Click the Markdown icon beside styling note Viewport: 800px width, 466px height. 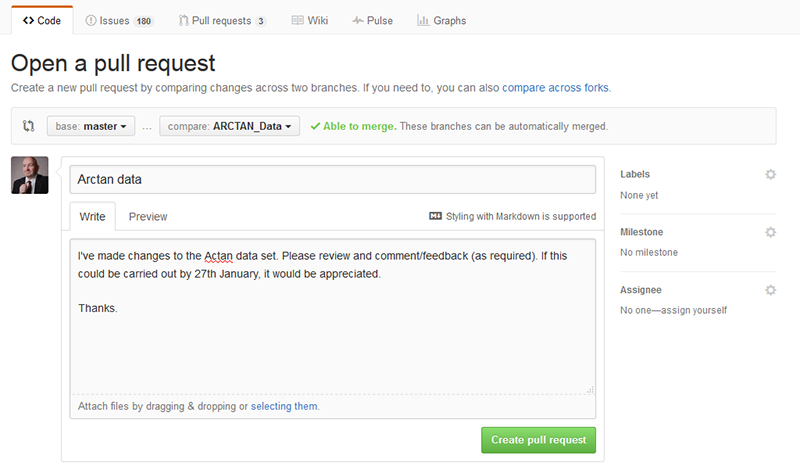[x=435, y=216]
